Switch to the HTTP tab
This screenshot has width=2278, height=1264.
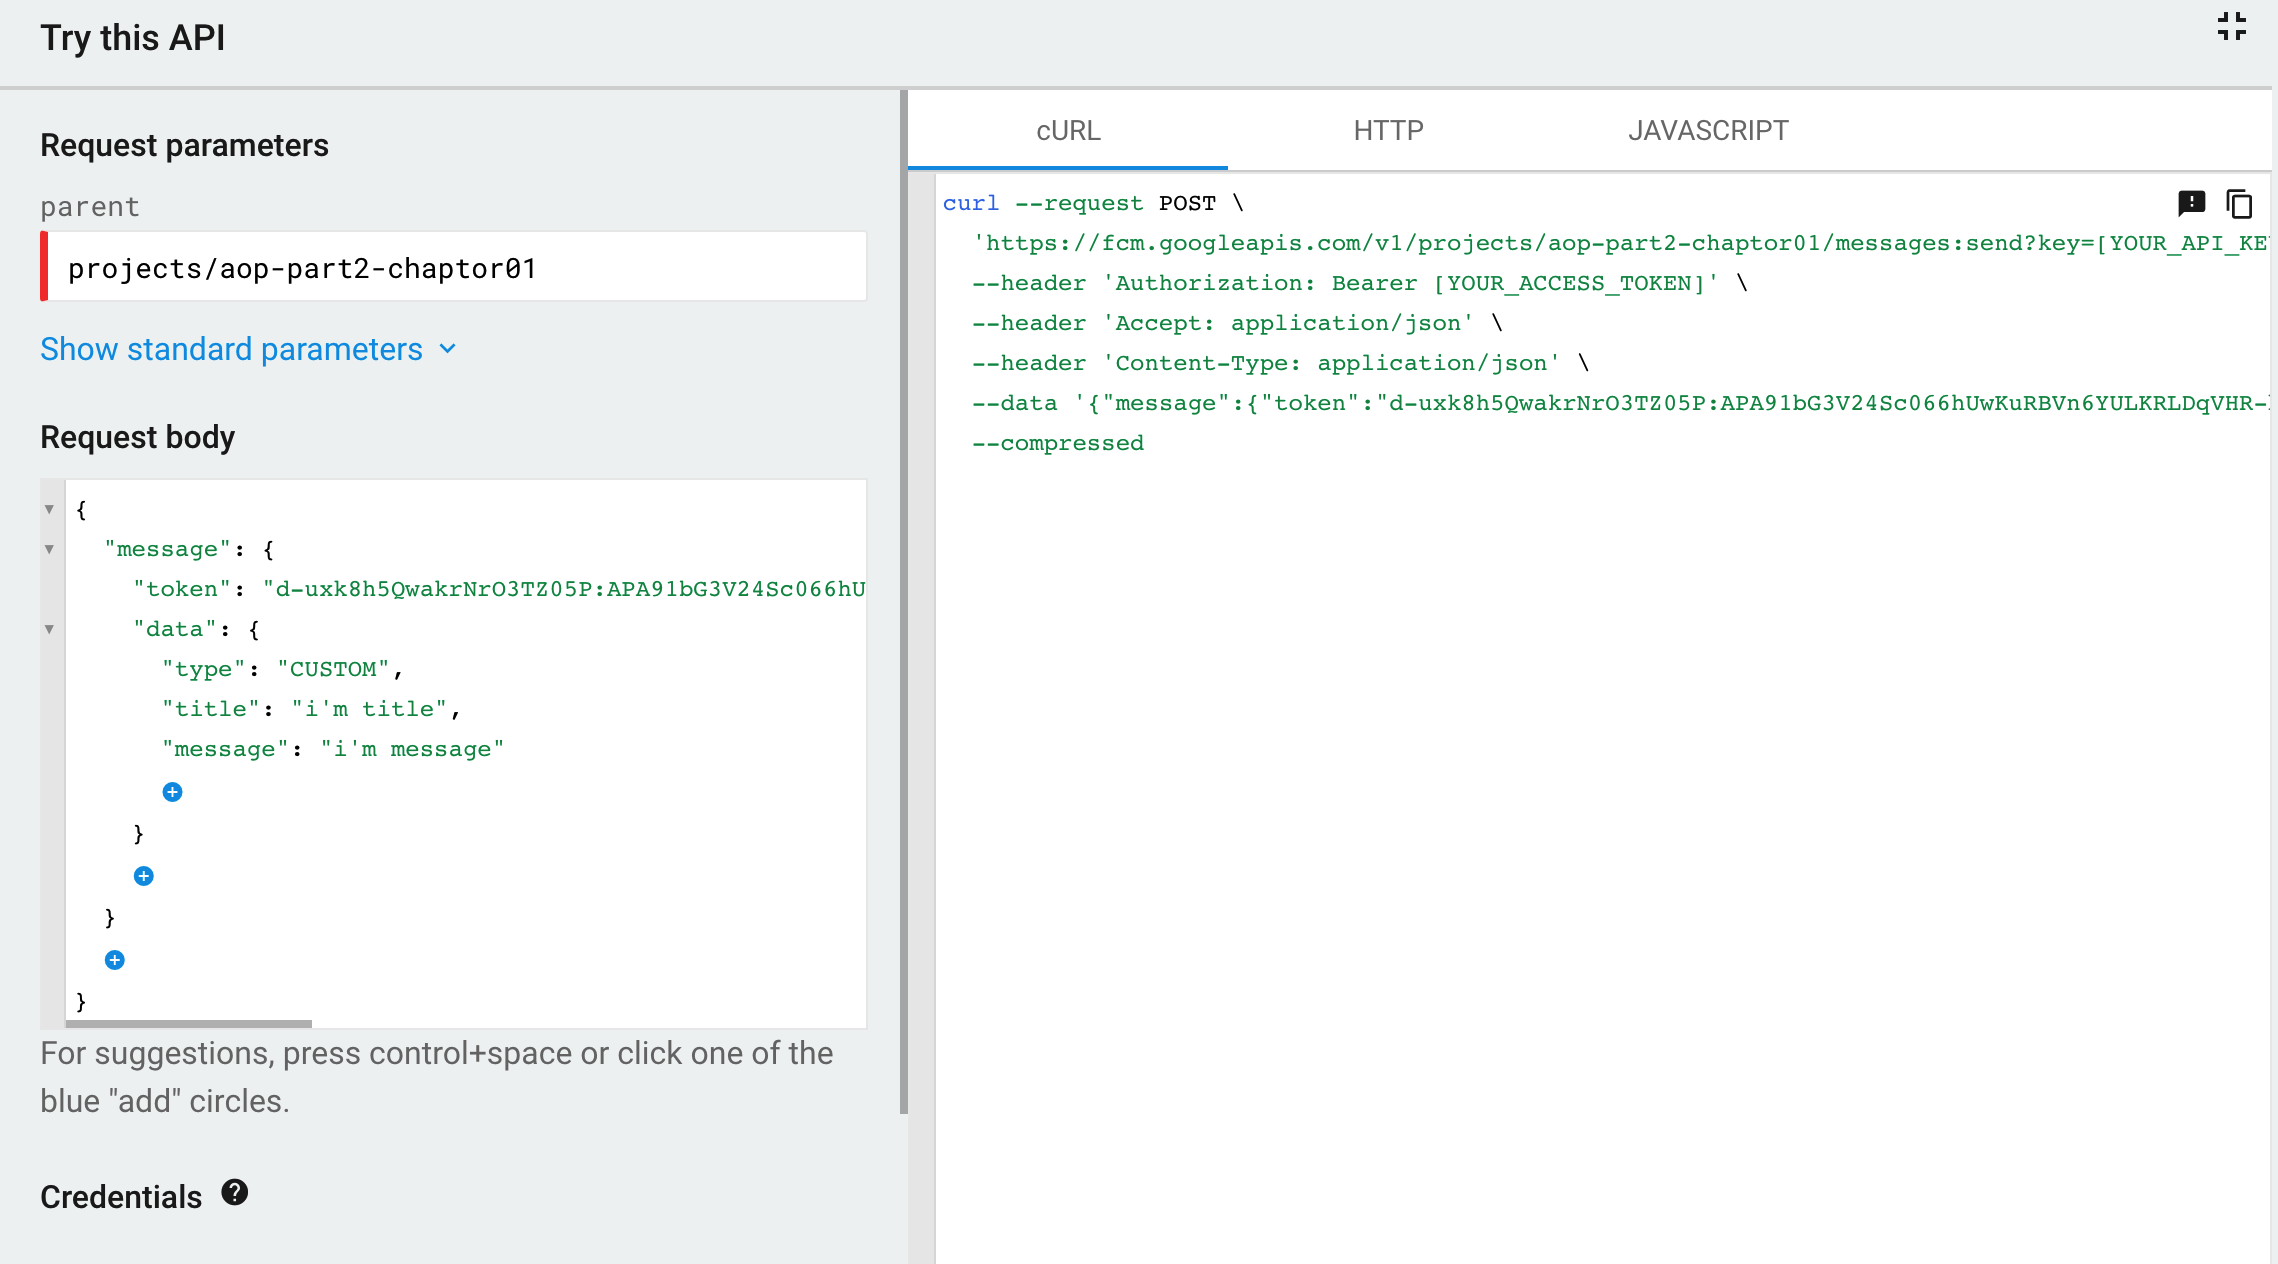pyautogui.click(x=1388, y=131)
